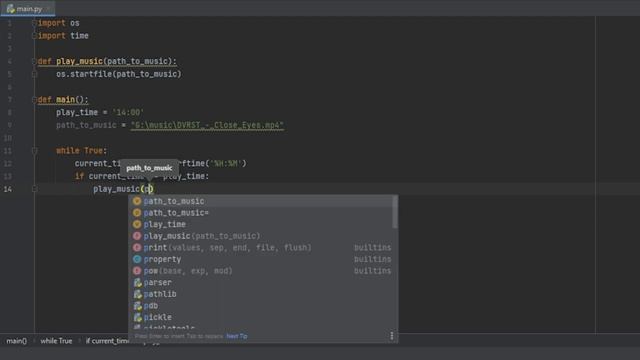Viewport: 640px width, 360px height.
Task: Choose path_to_music= keyword argument suggestion
Action: [x=261, y=213]
